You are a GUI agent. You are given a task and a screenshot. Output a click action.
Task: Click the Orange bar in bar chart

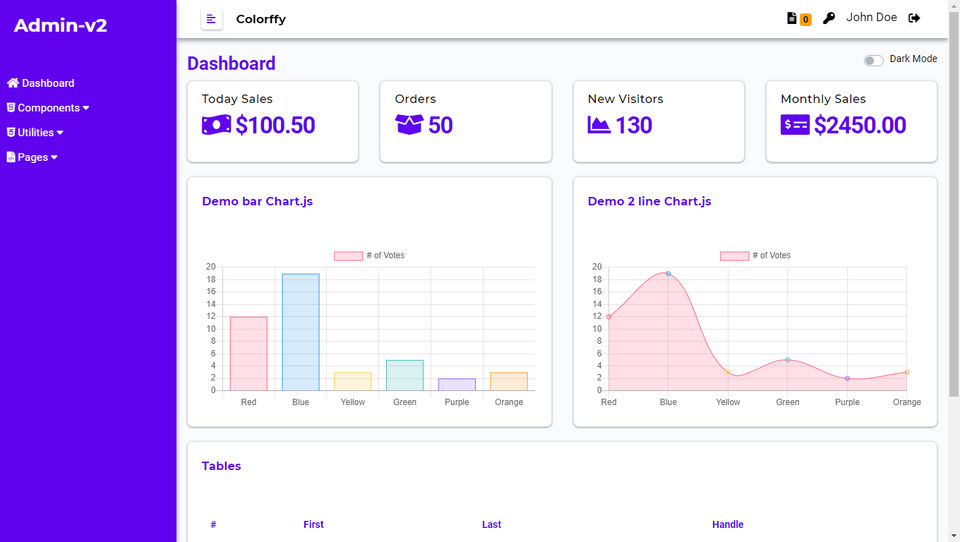[x=509, y=381]
